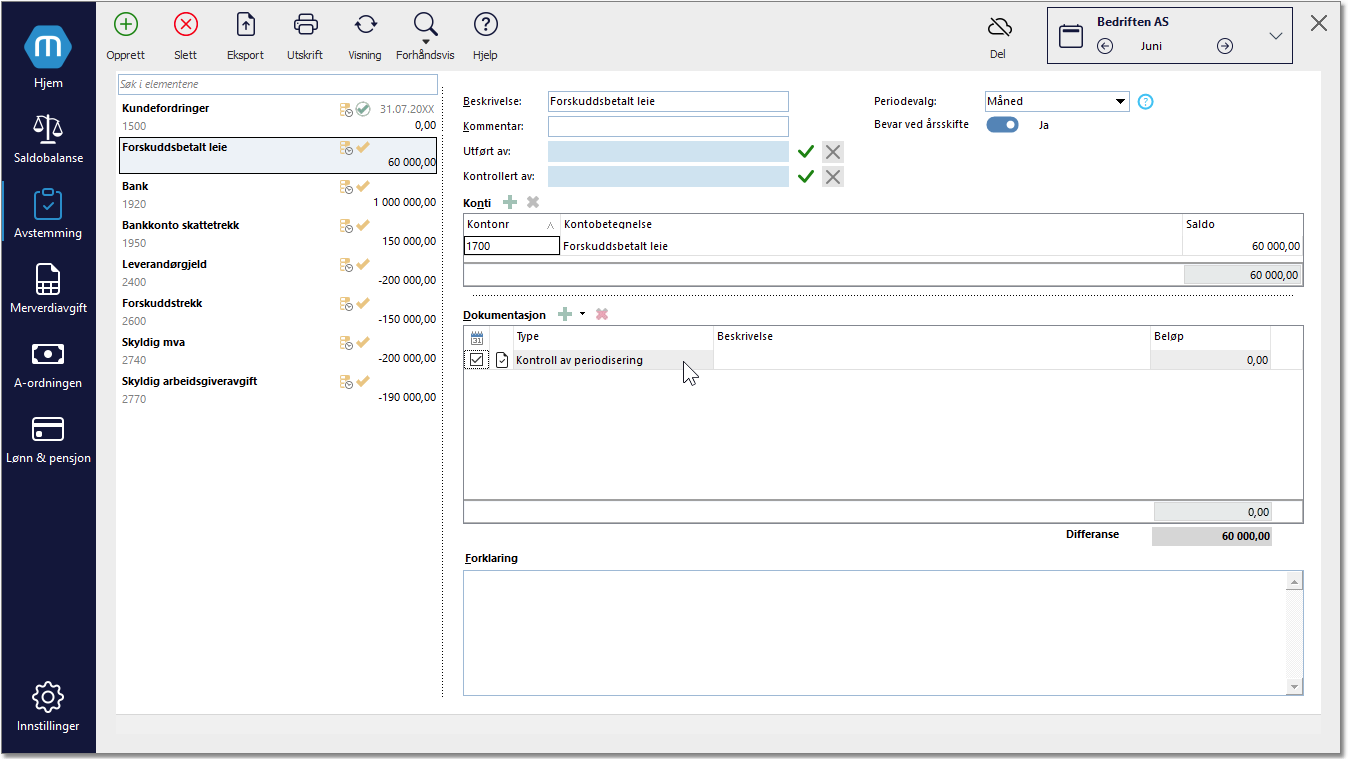Open the Avstemming module
The width and height of the screenshot is (1348, 761).
coord(48,212)
